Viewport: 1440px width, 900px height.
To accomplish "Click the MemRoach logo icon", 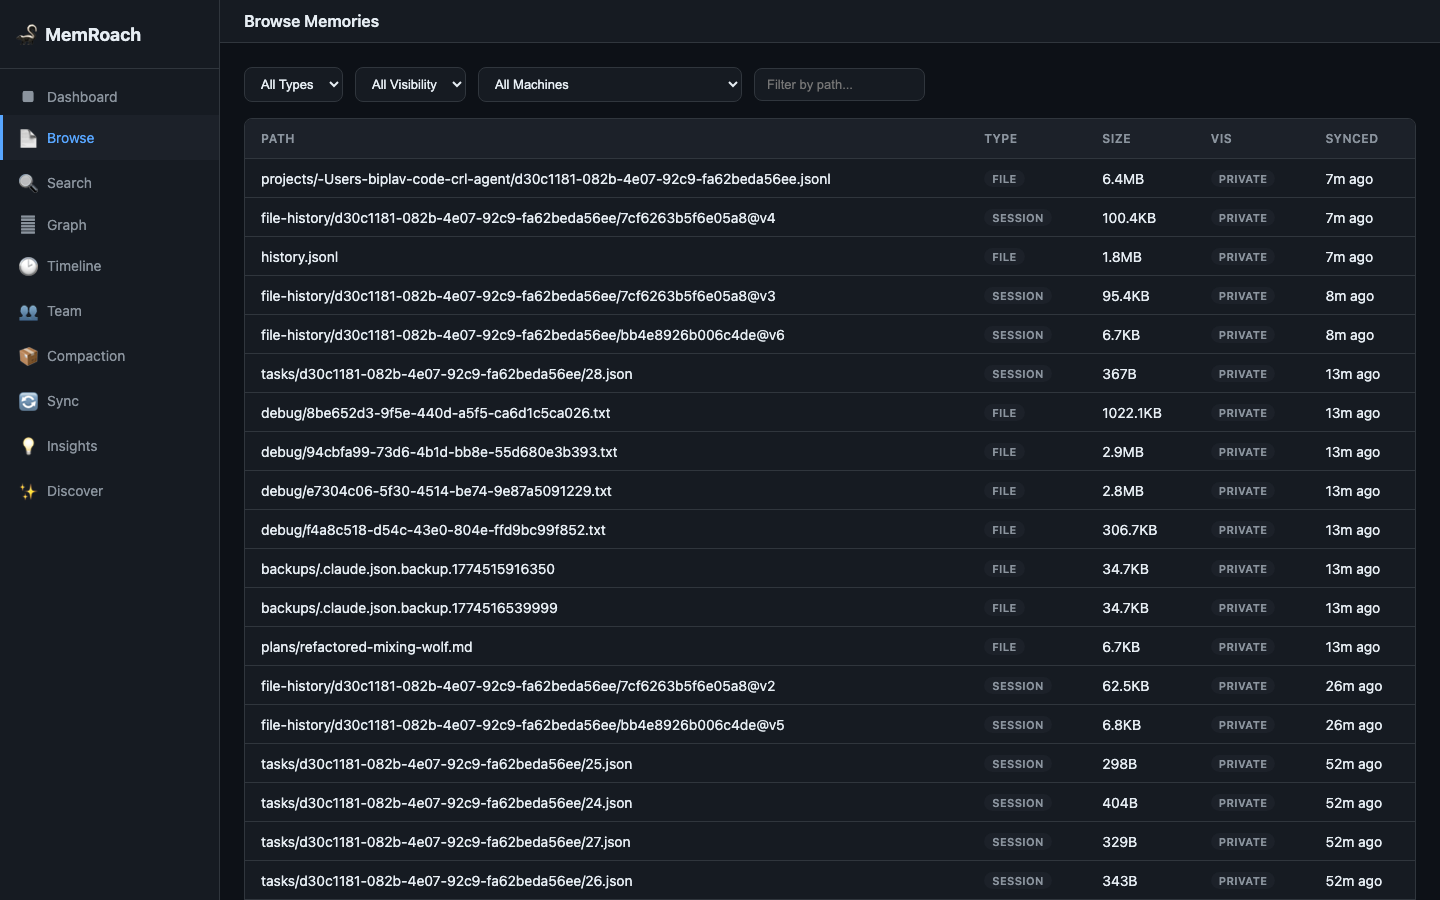I will tap(28, 34).
